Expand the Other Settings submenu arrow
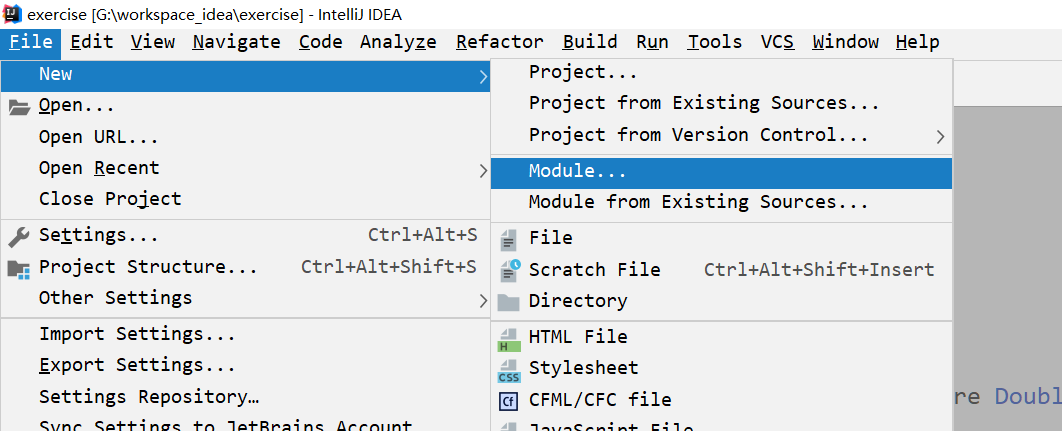The height and width of the screenshot is (431, 1062). 483,299
